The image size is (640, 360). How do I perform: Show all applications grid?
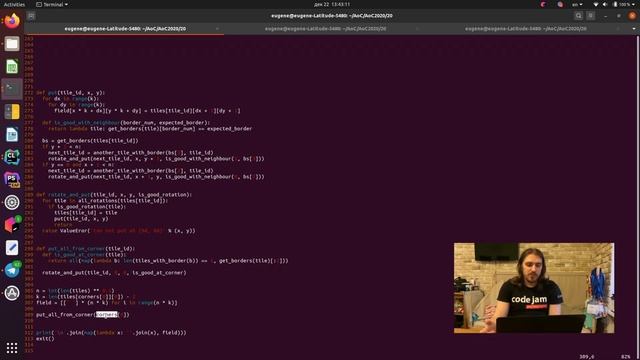12,348
